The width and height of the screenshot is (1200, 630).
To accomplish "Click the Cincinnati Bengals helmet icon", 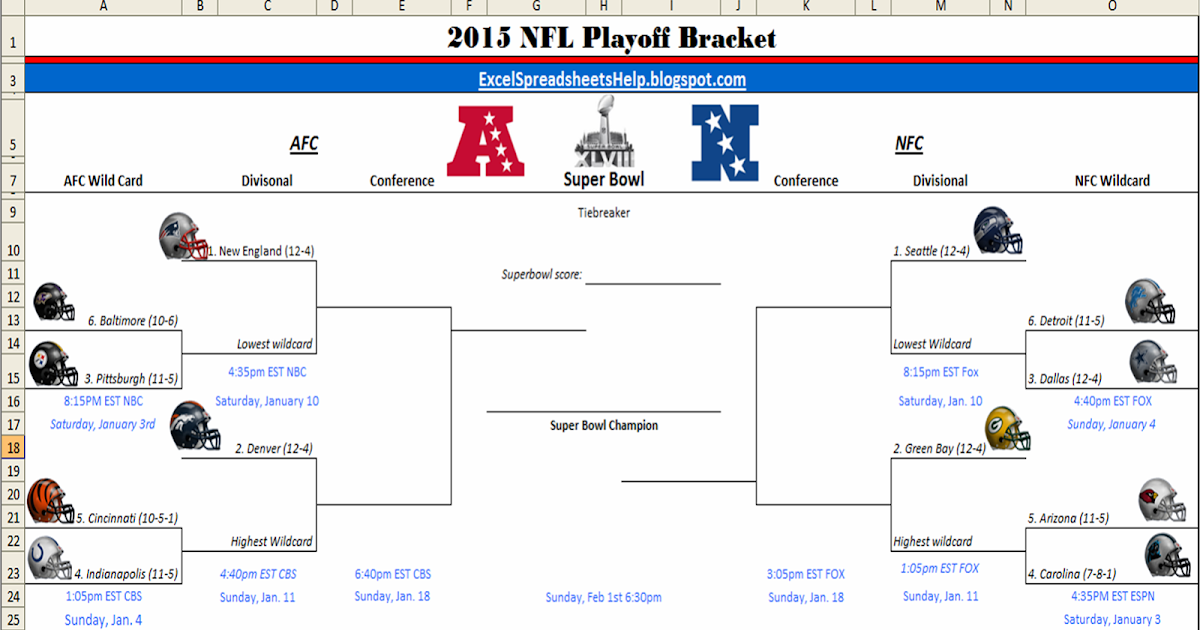I will [52, 501].
